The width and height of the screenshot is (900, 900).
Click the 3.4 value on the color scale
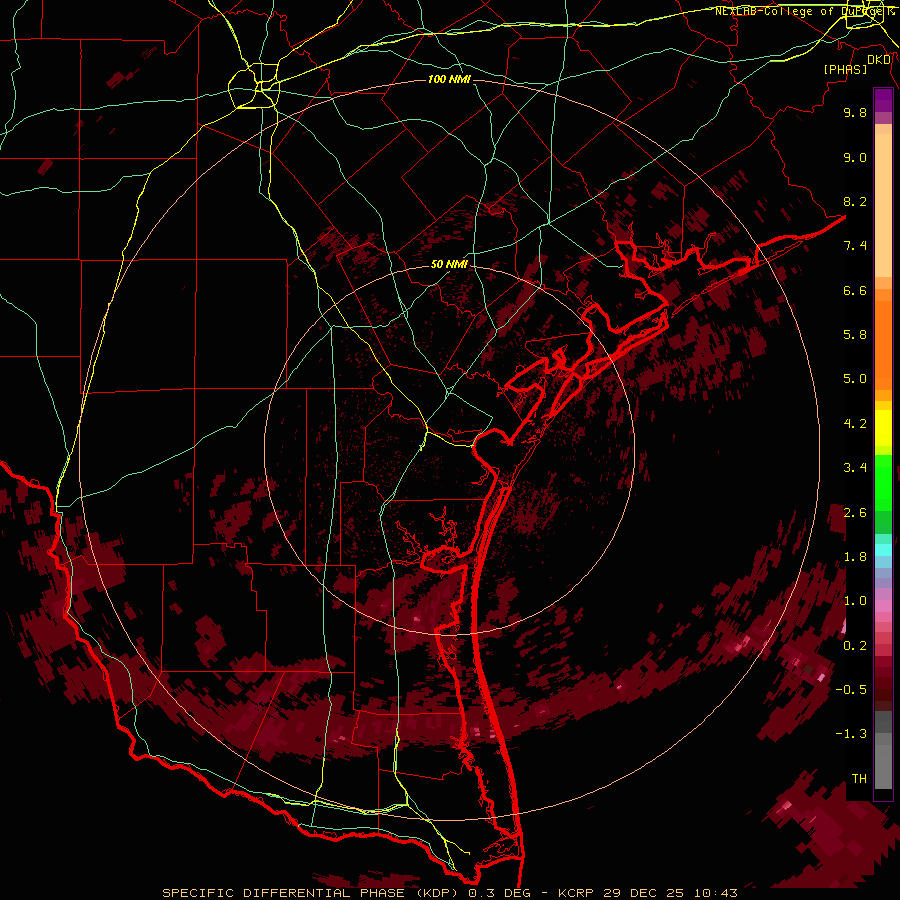[x=855, y=468]
